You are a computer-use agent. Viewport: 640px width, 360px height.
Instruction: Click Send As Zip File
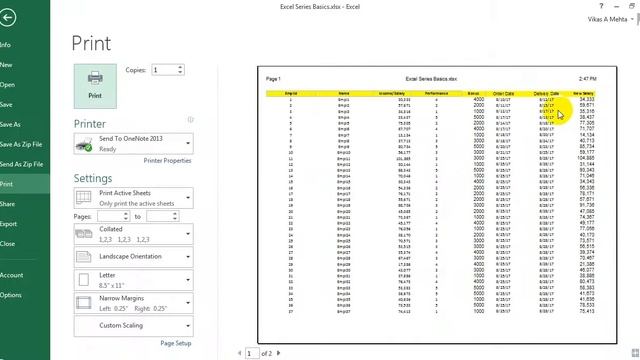pos(21,164)
